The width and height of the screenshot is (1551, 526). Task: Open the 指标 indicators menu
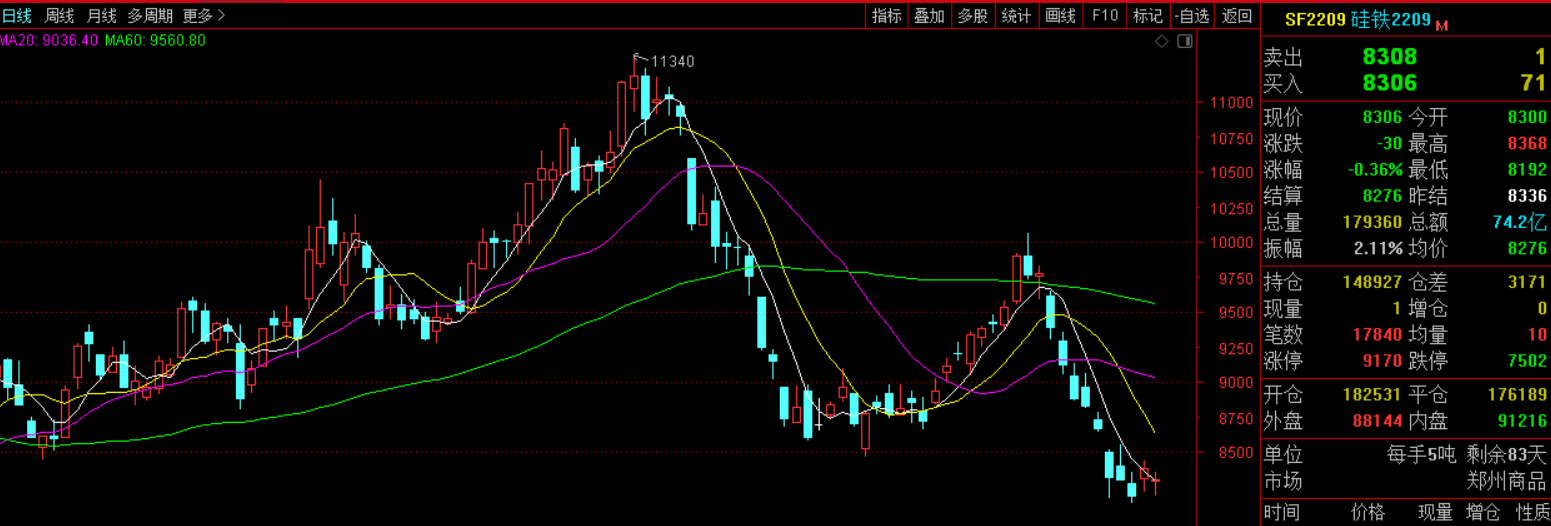[x=886, y=16]
